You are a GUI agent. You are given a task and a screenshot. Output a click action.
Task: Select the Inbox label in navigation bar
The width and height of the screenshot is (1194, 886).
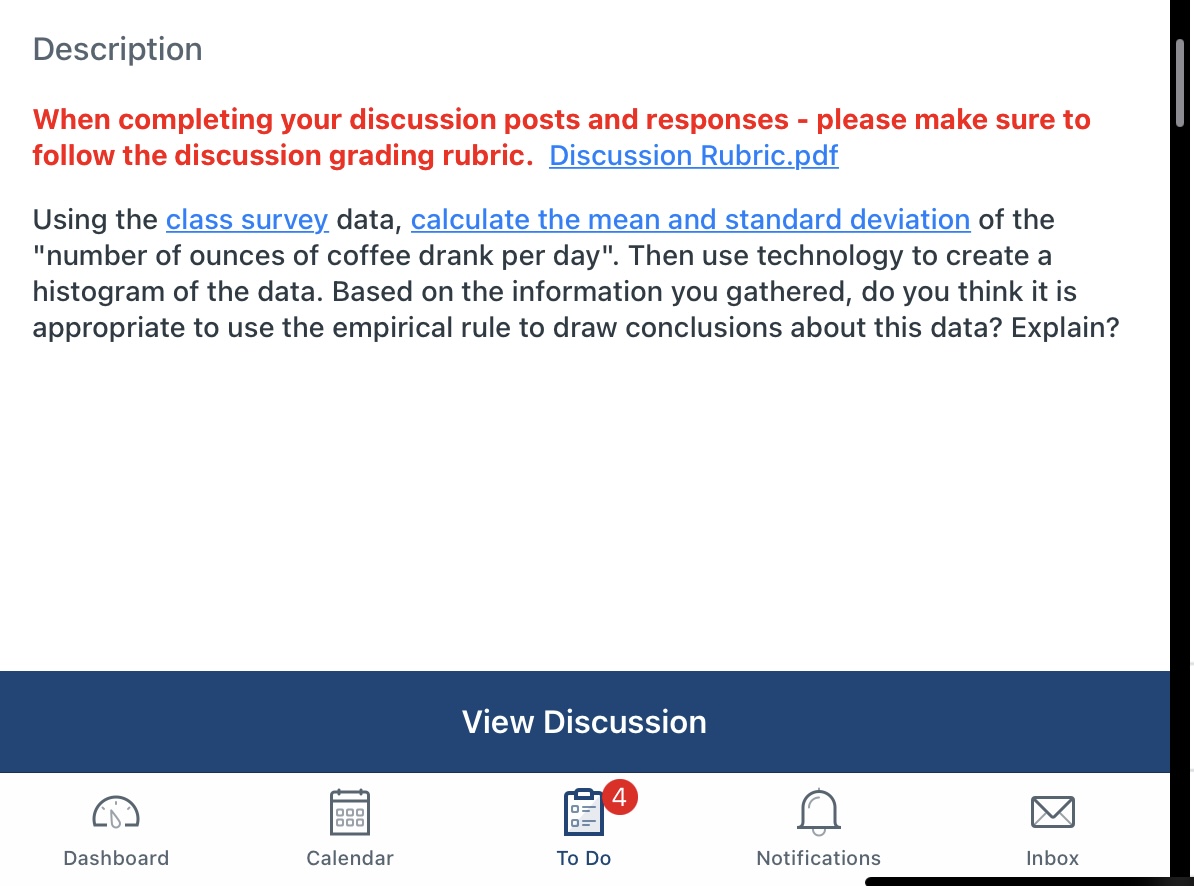pos(1052,857)
